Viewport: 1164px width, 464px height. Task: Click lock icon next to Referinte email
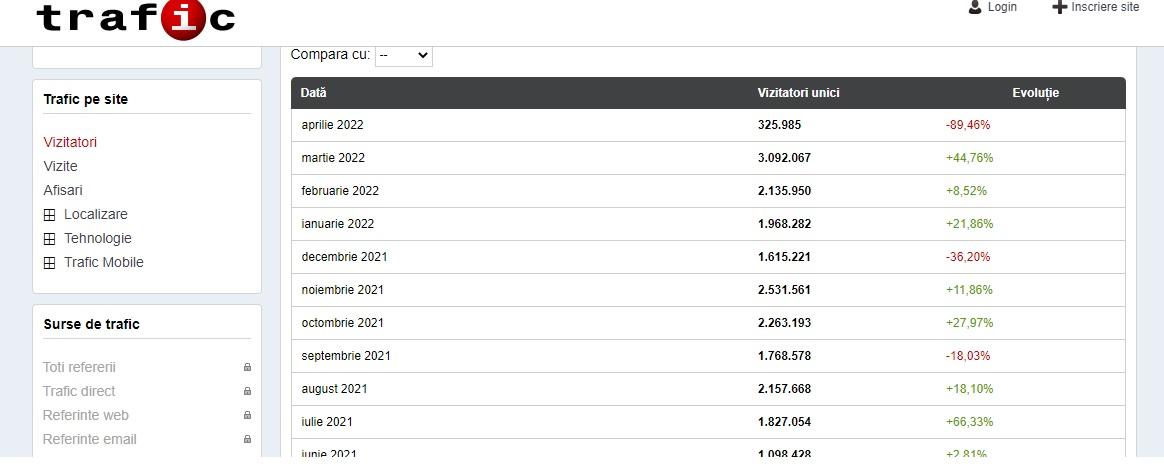[247, 440]
